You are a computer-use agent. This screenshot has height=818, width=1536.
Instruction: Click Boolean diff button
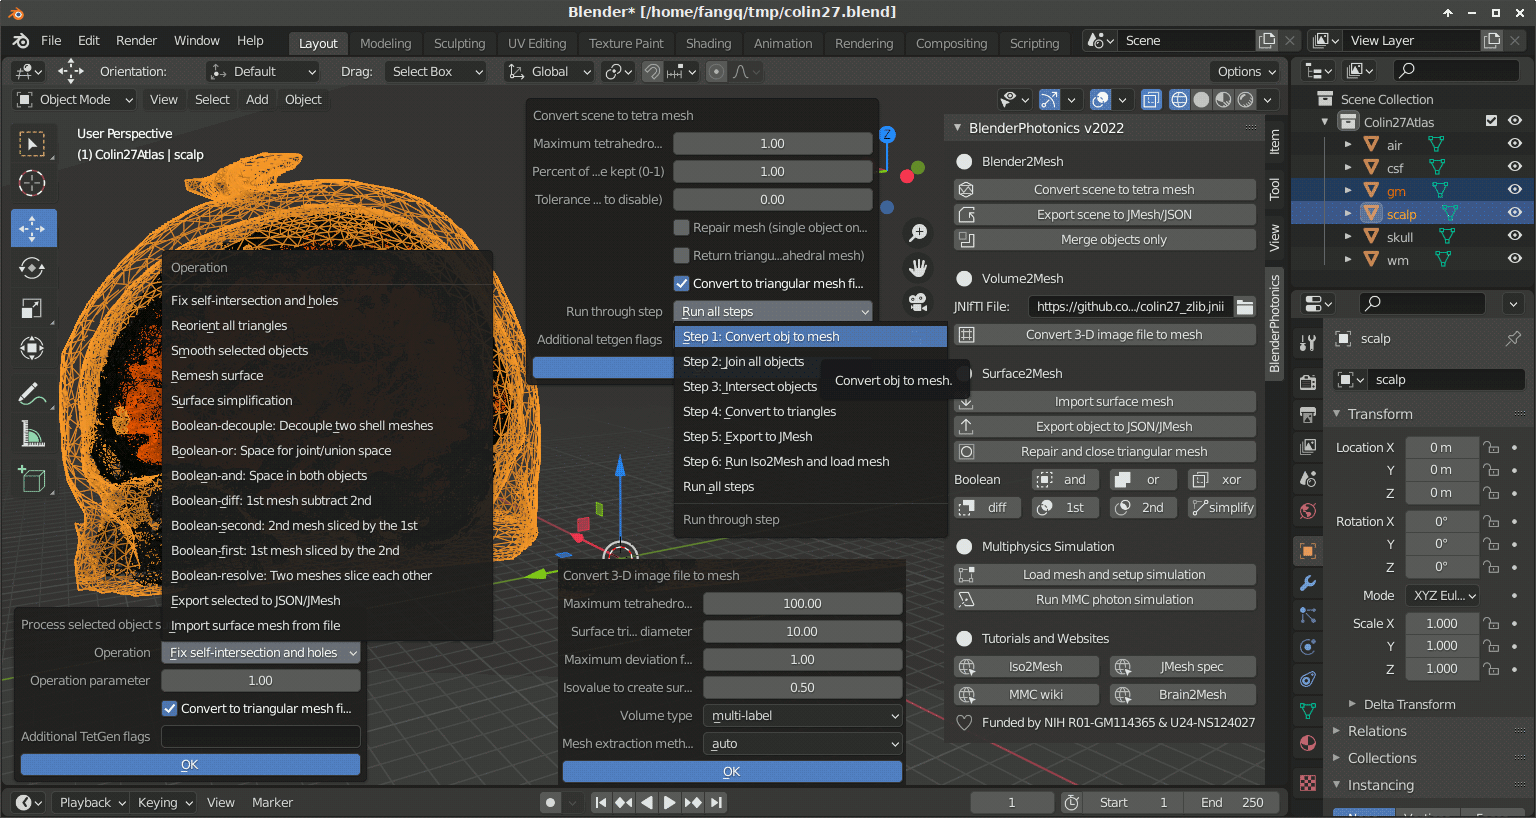(x=987, y=507)
